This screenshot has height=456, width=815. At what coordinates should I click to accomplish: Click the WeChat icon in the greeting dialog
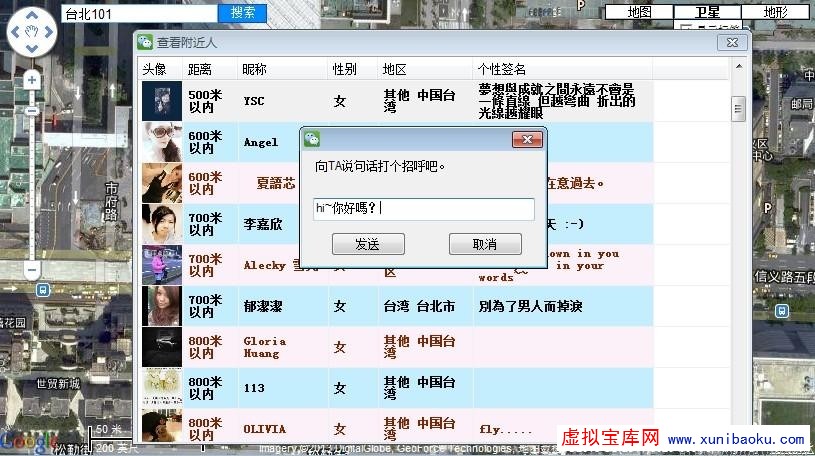point(313,139)
